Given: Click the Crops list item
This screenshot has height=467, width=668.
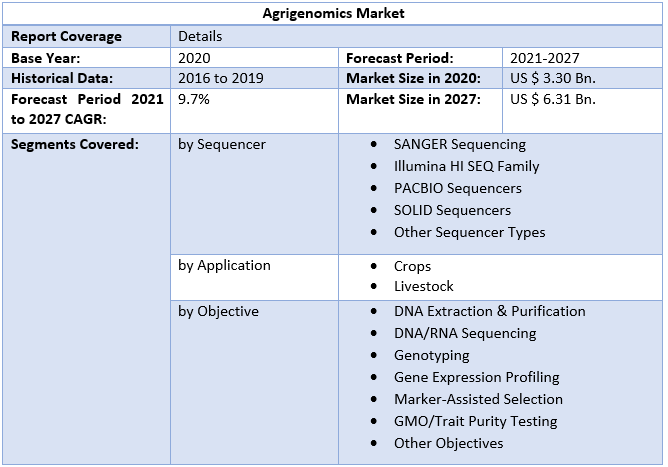Looking at the screenshot, I should [412, 266].
